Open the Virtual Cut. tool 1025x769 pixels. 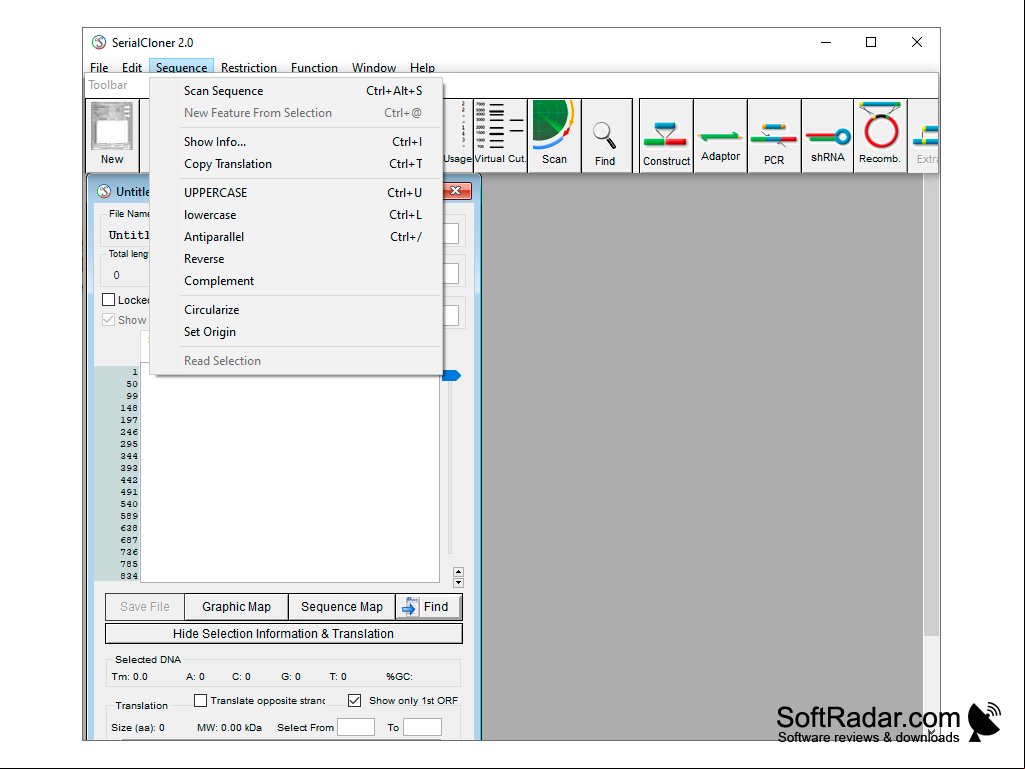tap(500, 135)
